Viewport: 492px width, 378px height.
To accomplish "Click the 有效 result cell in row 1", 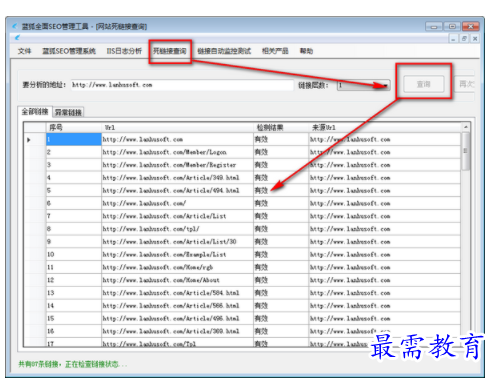I will pos(281,139).
